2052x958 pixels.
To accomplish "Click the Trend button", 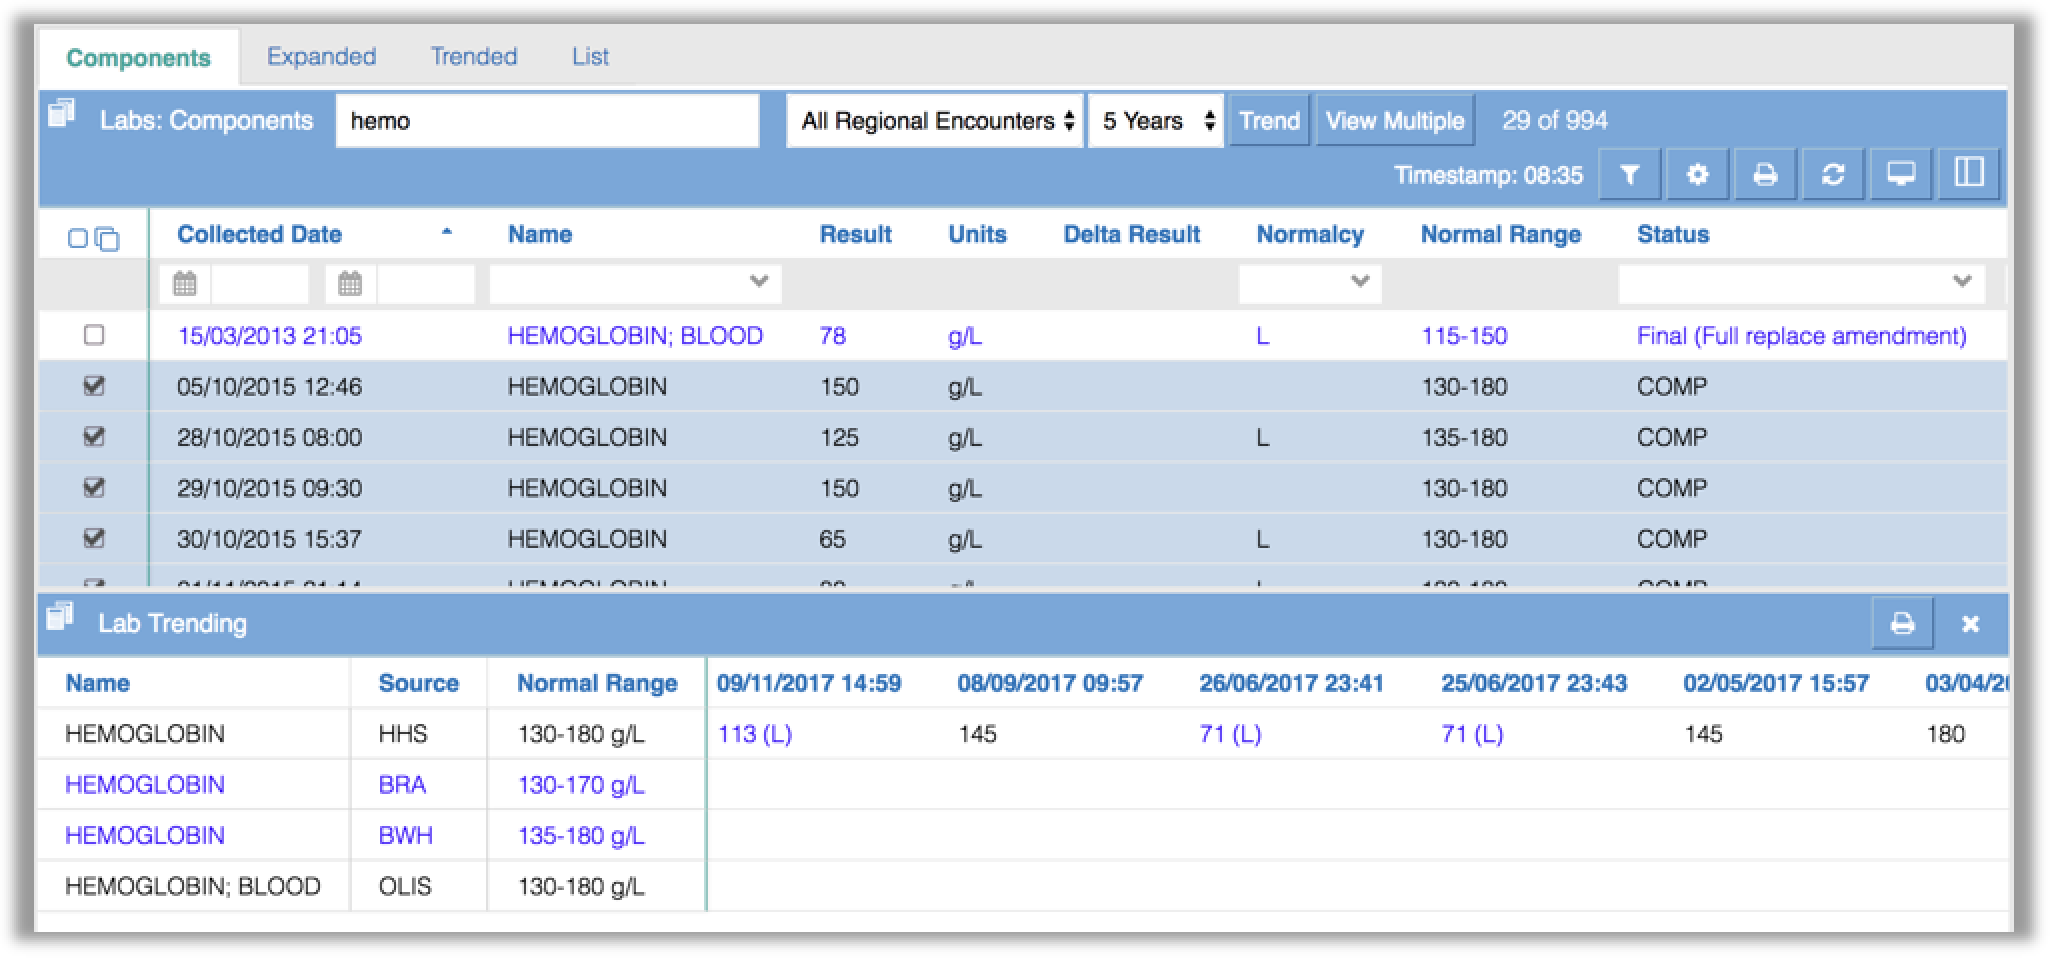I will pyautogui.click(x=1269, y=121).
